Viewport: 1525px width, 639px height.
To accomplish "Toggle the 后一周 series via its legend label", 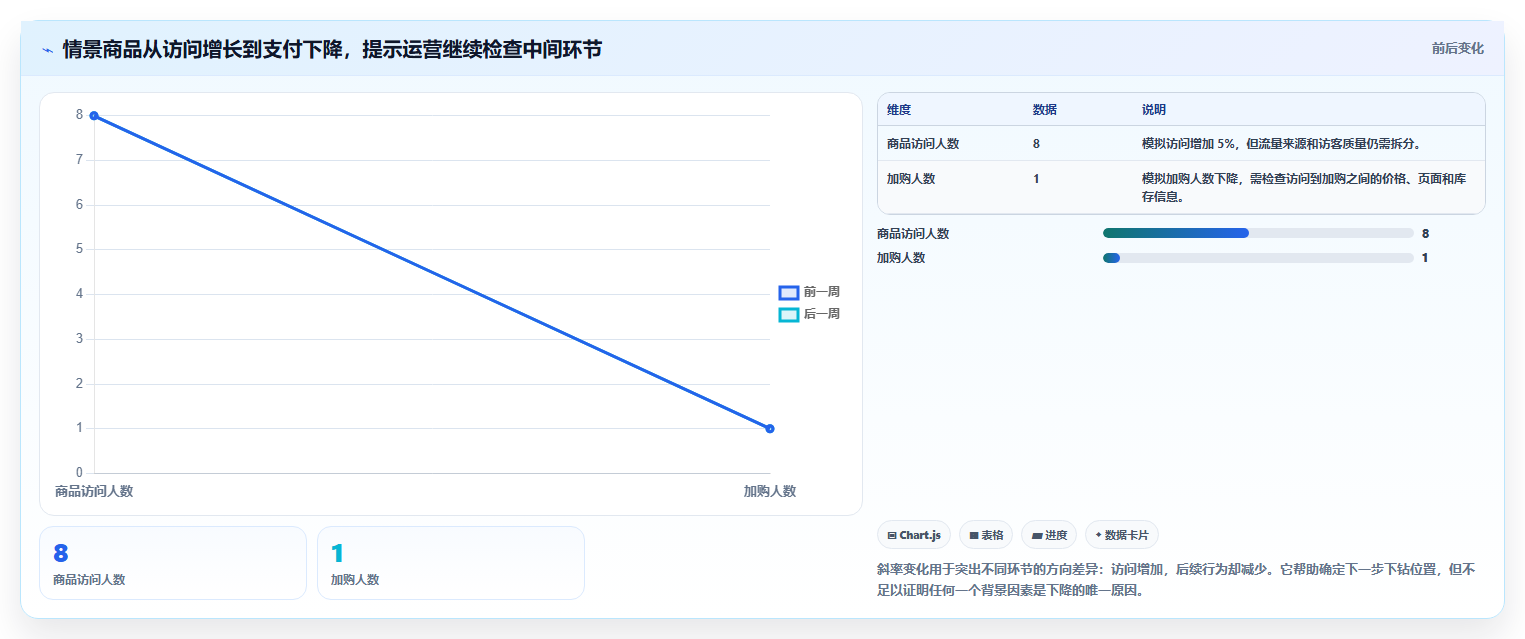I will click(x=821, y=314).
